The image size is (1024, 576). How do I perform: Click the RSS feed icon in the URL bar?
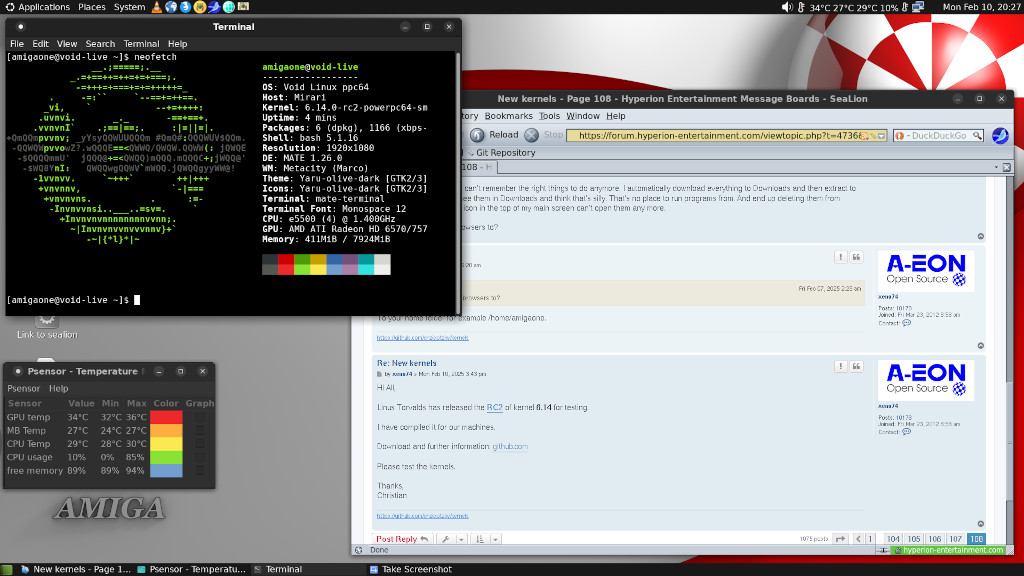pos(865,136)
